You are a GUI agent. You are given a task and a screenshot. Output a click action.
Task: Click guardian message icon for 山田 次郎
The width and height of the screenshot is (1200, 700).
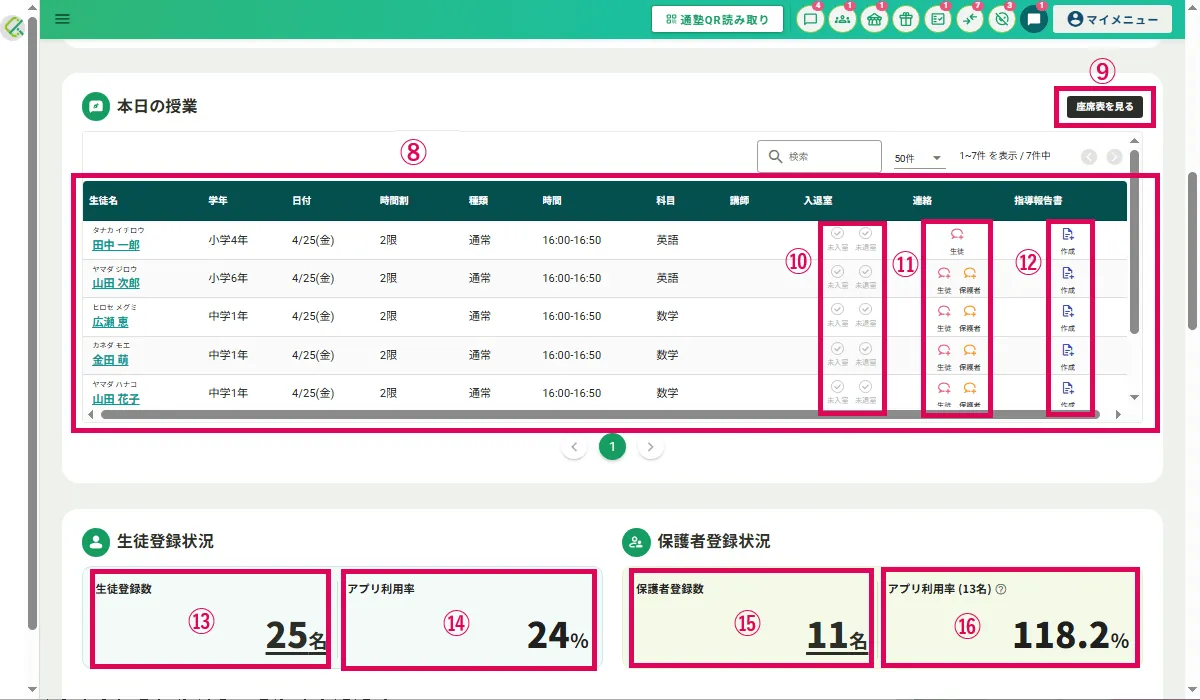969,273
